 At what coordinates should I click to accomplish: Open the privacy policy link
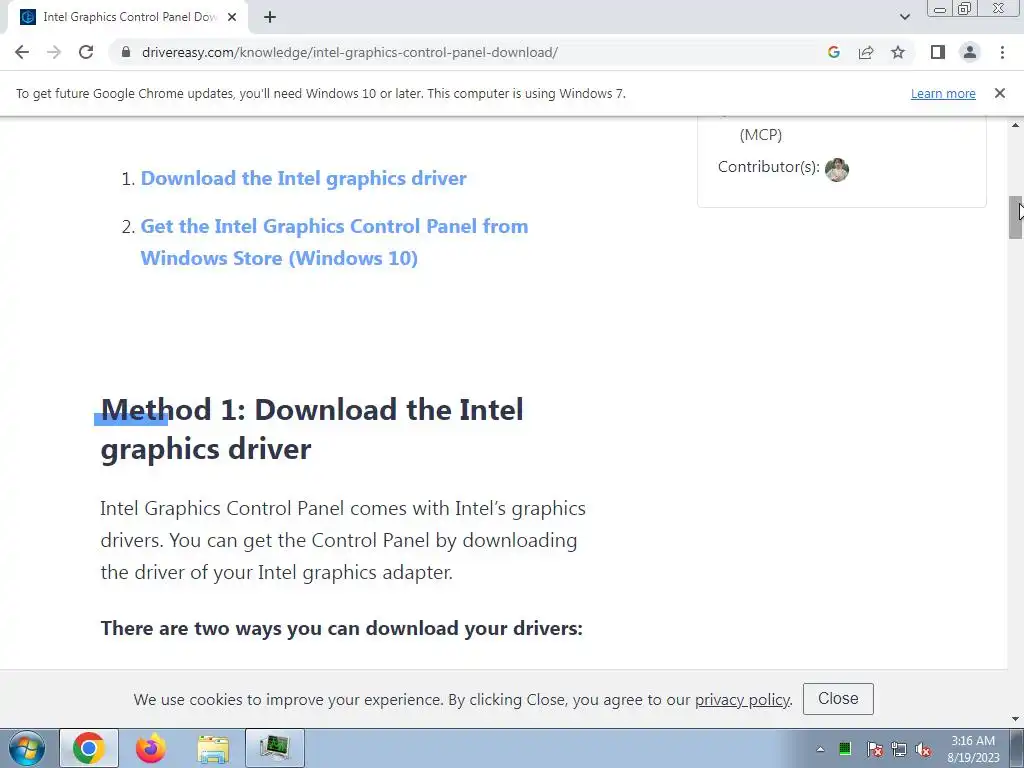pyautogui.click(x=742, y=699)
